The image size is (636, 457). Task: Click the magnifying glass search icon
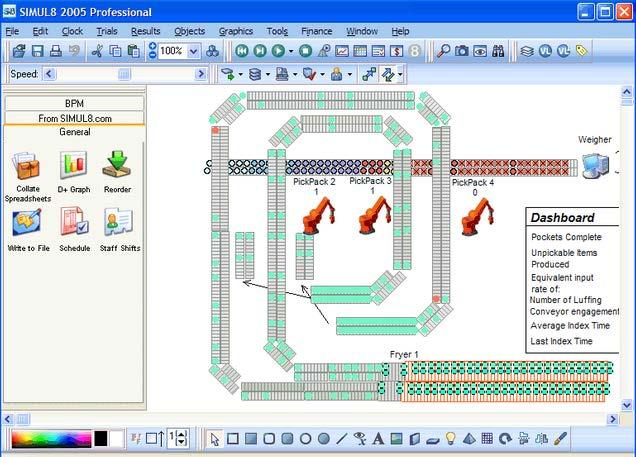point(444,51)
